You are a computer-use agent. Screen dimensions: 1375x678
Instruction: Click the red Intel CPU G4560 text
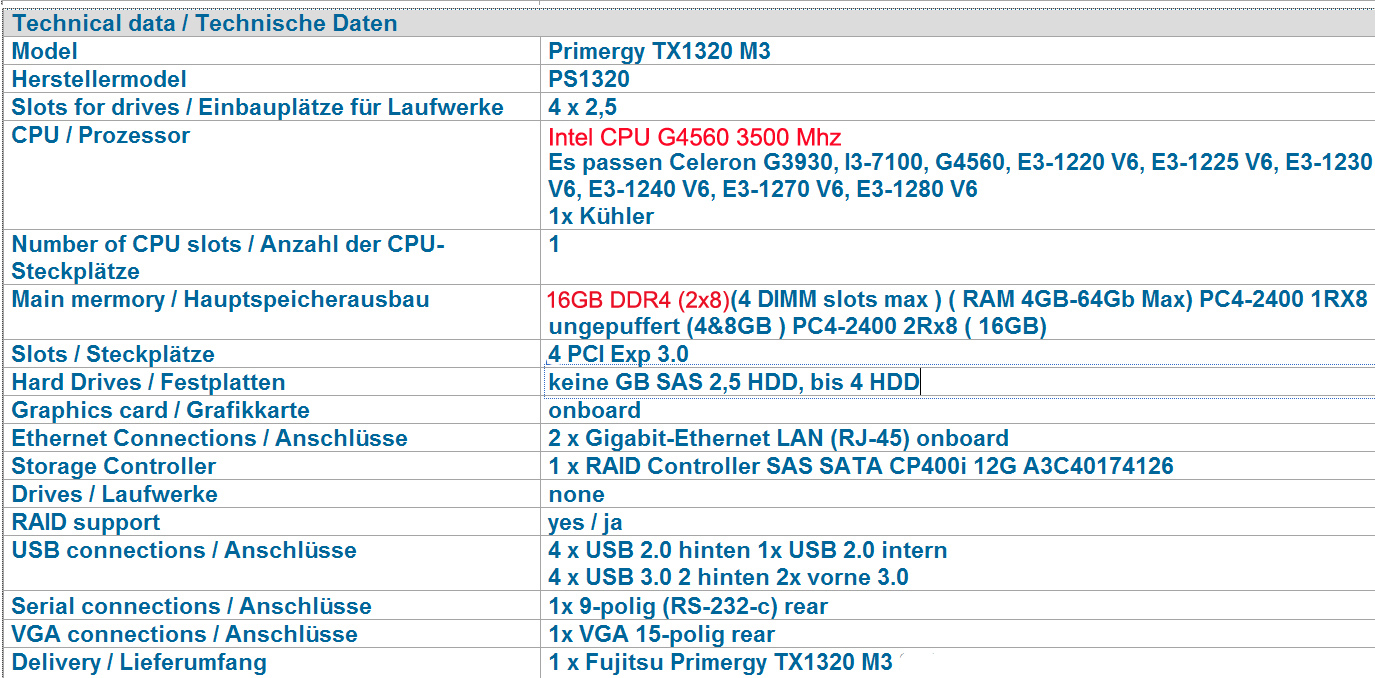[x=694, y=137]
